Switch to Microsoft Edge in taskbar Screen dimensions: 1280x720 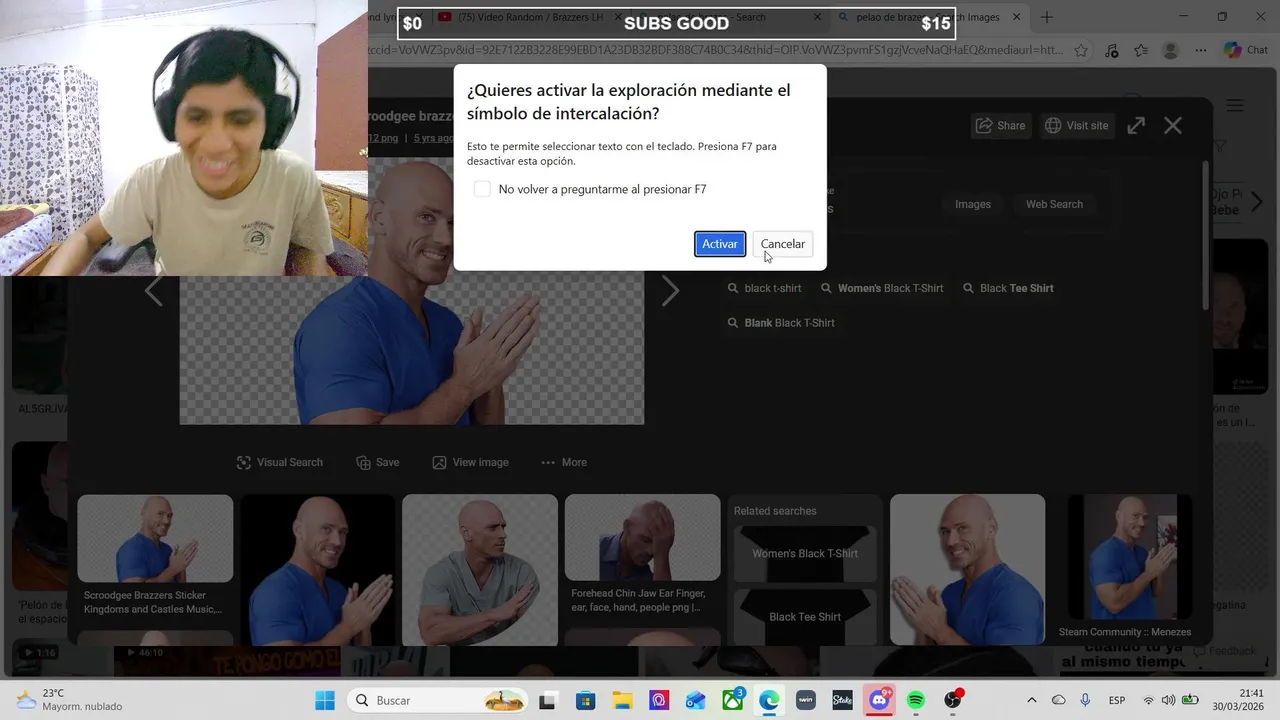[769, 700]
